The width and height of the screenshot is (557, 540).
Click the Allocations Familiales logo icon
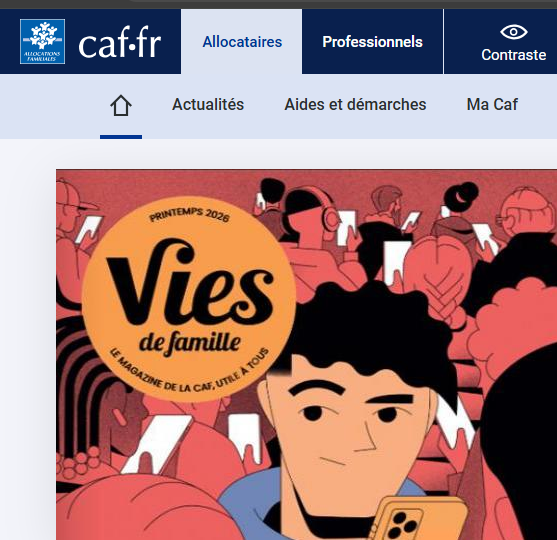tap(42, 42)
